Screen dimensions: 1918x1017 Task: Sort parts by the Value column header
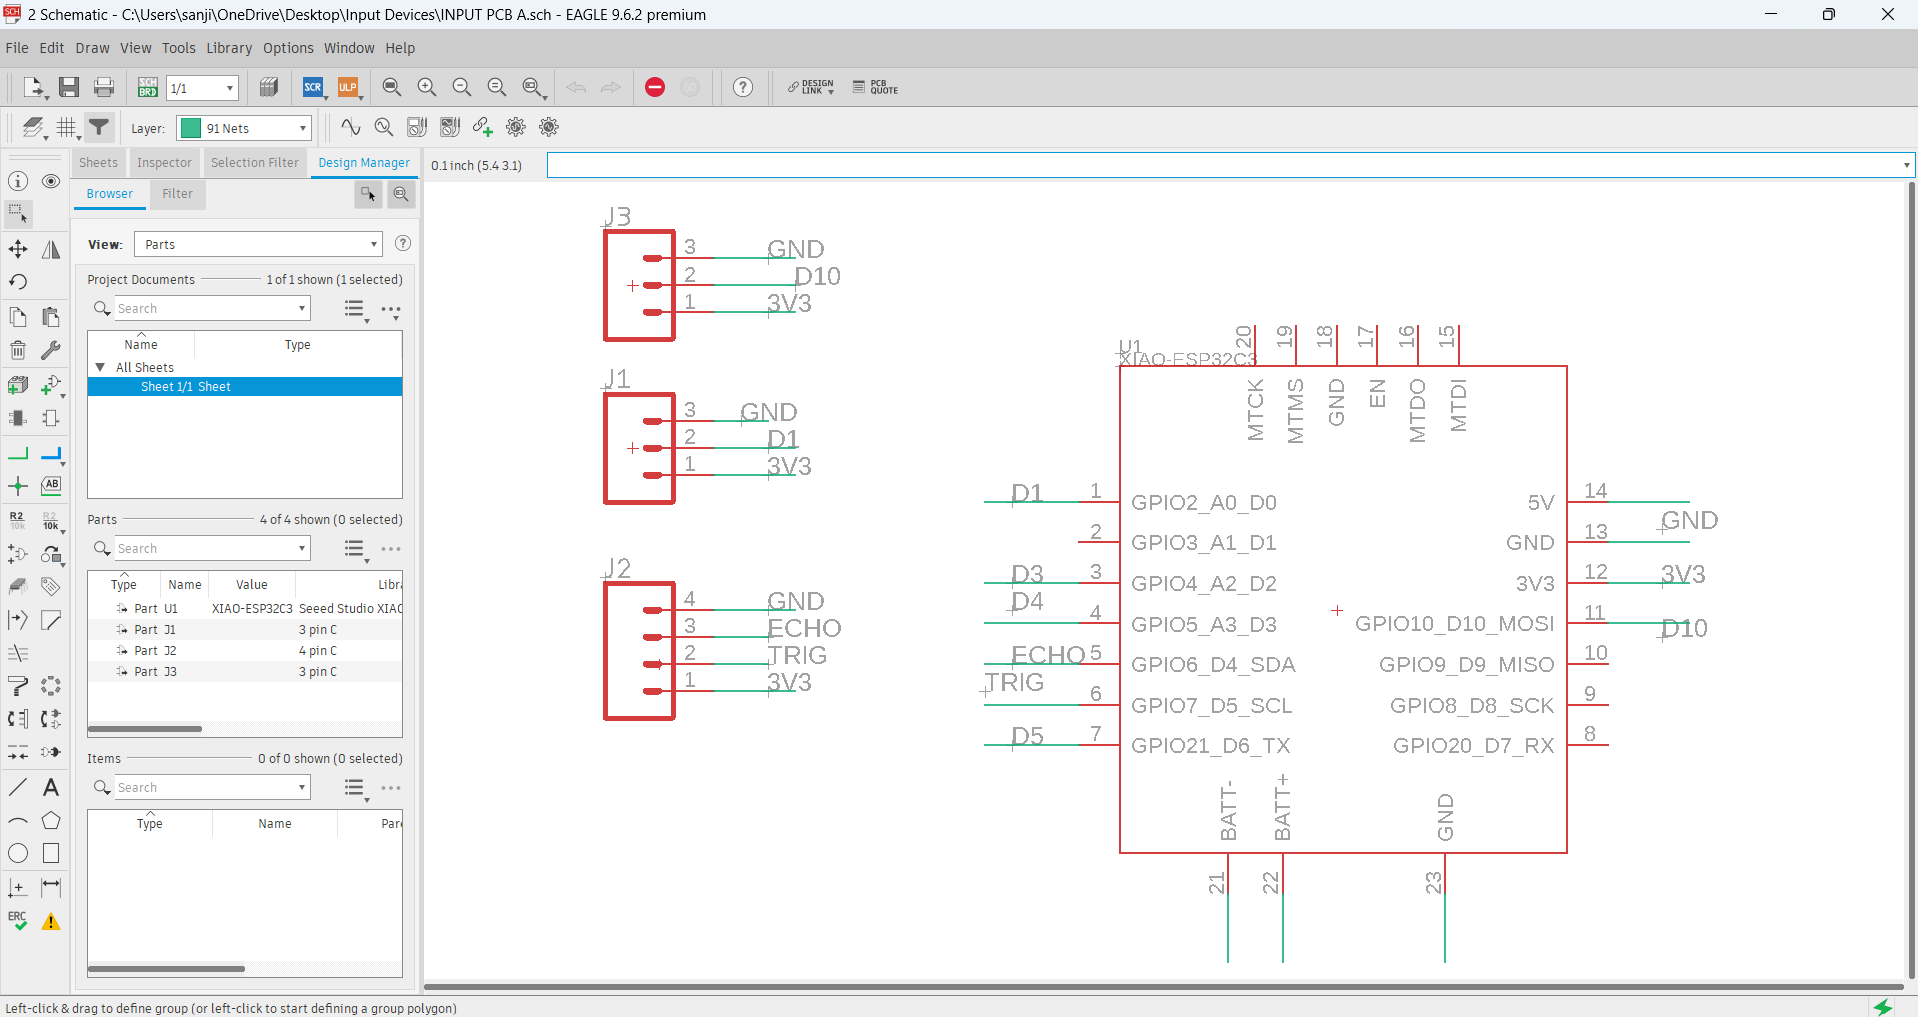(252, 585)
